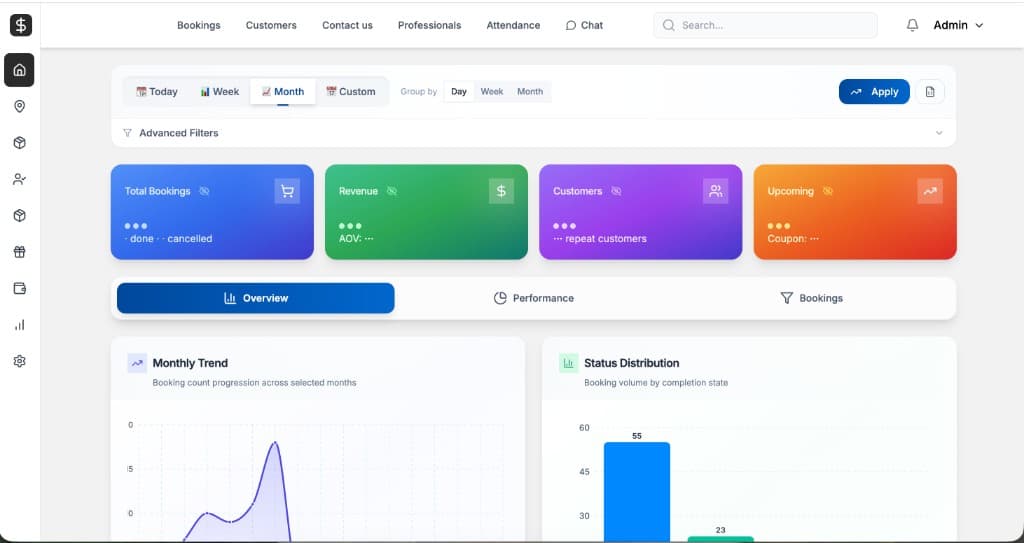Click the cart icon on Total Bookings card
1024x543 pixels.
click(x=287, y=191)
